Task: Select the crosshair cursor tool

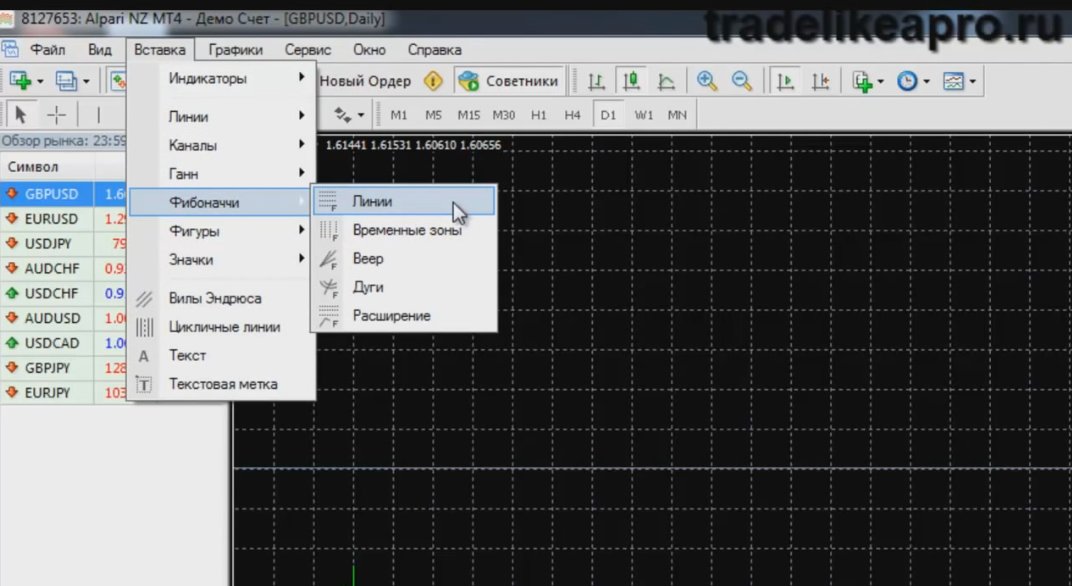Action: point(57,115)
